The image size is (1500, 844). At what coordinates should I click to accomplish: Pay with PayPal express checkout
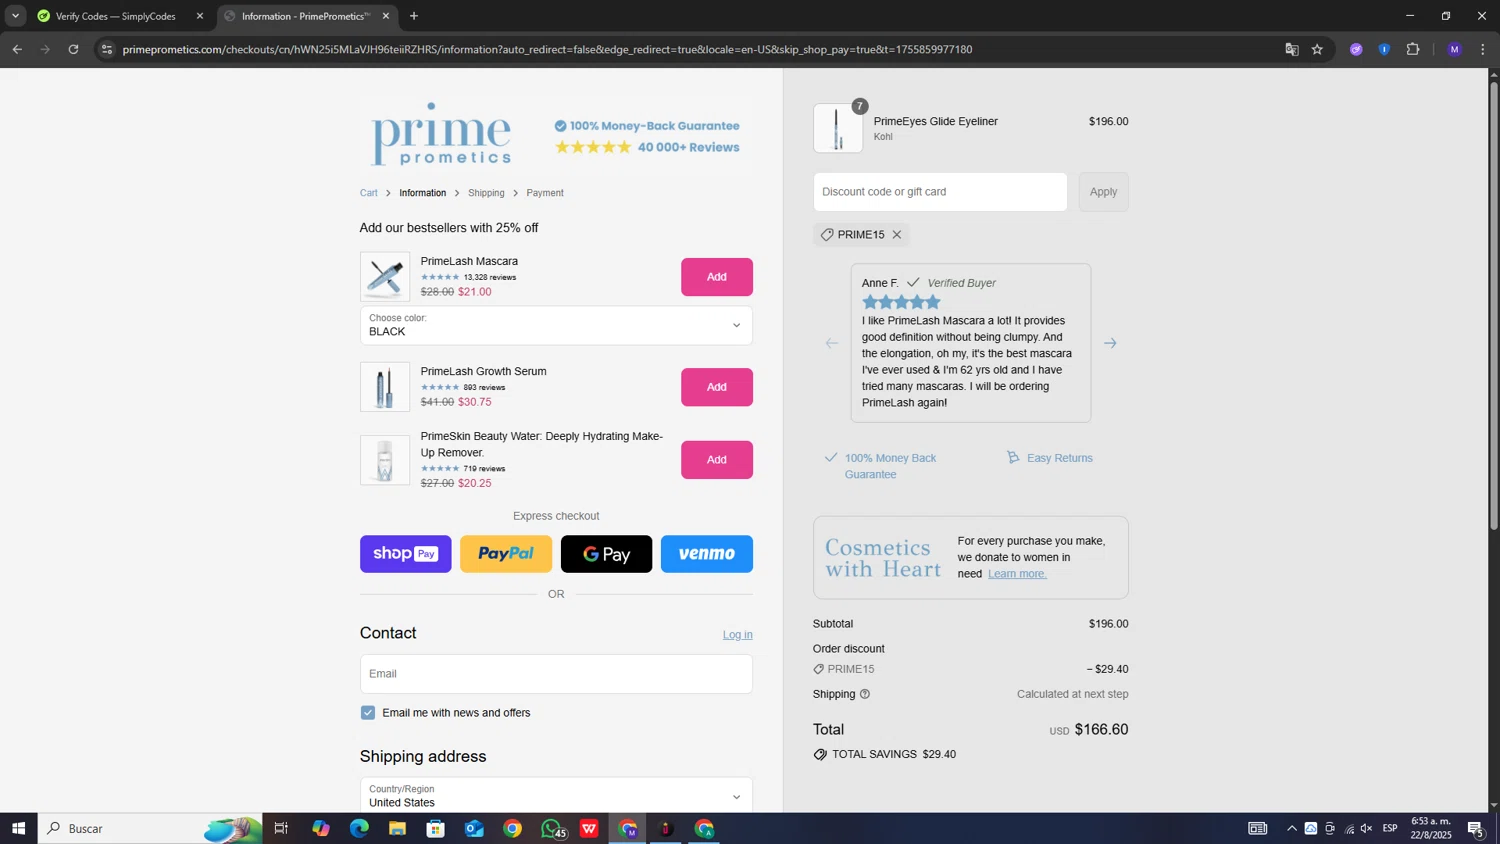pyautogui.click(x=506, y=554)
